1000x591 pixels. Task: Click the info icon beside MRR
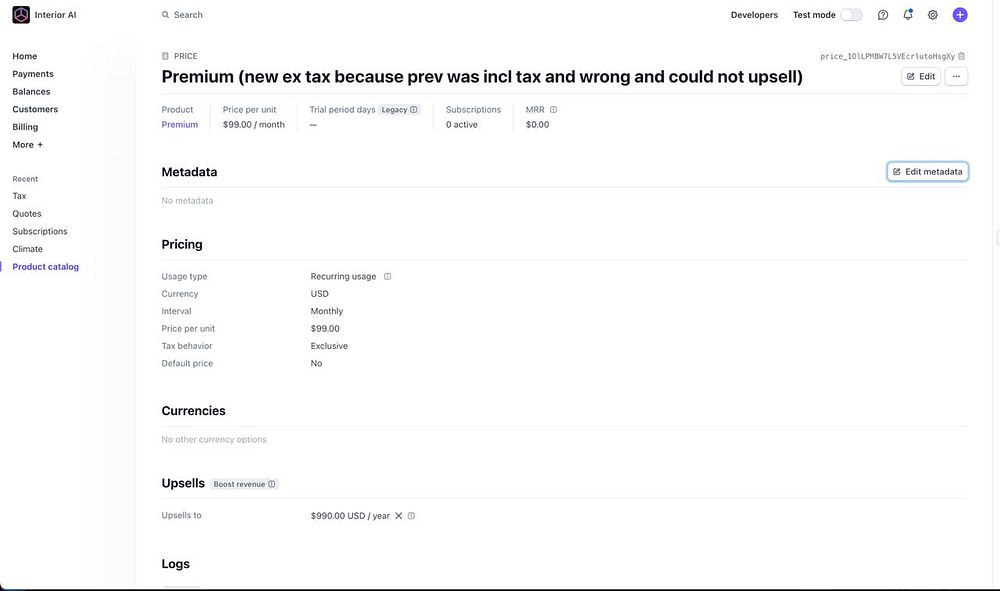[x=553, y=110]
